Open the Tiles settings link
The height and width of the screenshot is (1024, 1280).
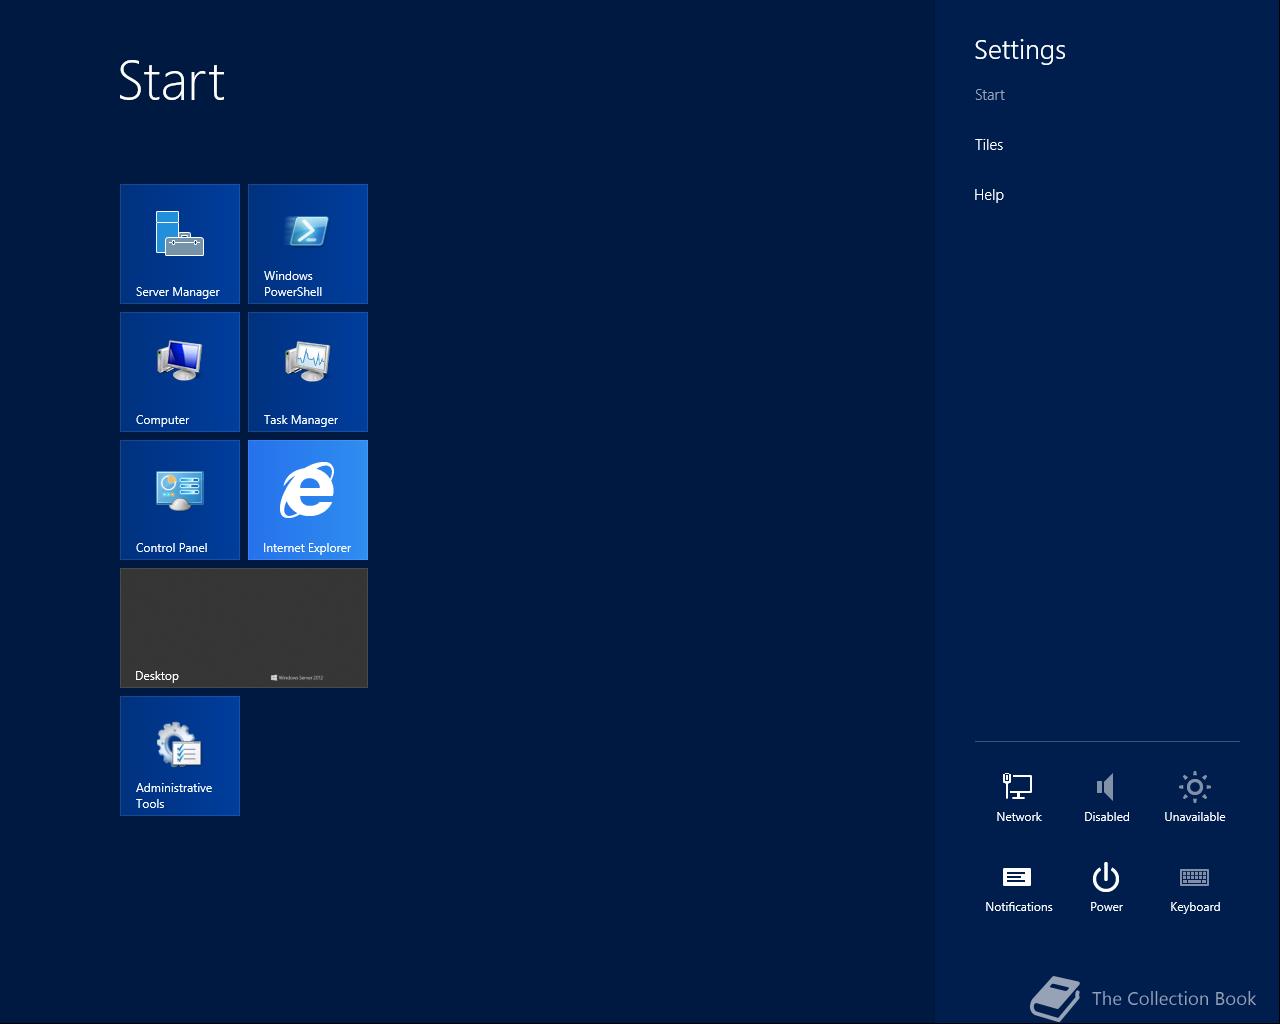[x=989, y=145]
